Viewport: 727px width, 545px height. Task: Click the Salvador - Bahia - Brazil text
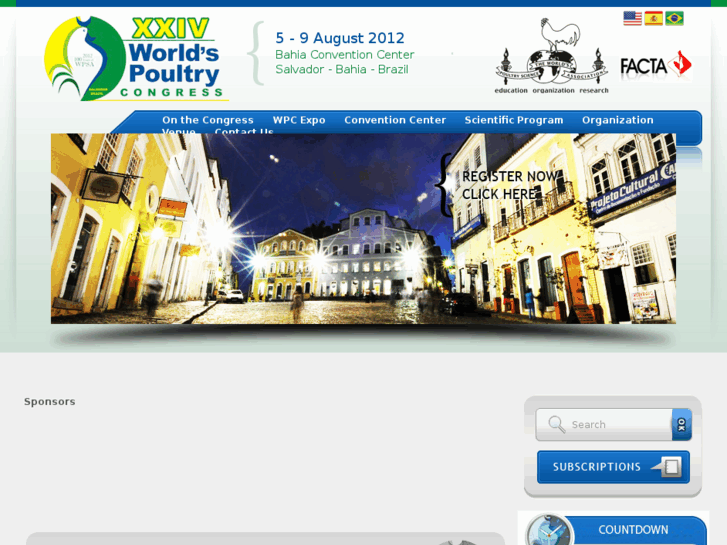click(342, 70)
